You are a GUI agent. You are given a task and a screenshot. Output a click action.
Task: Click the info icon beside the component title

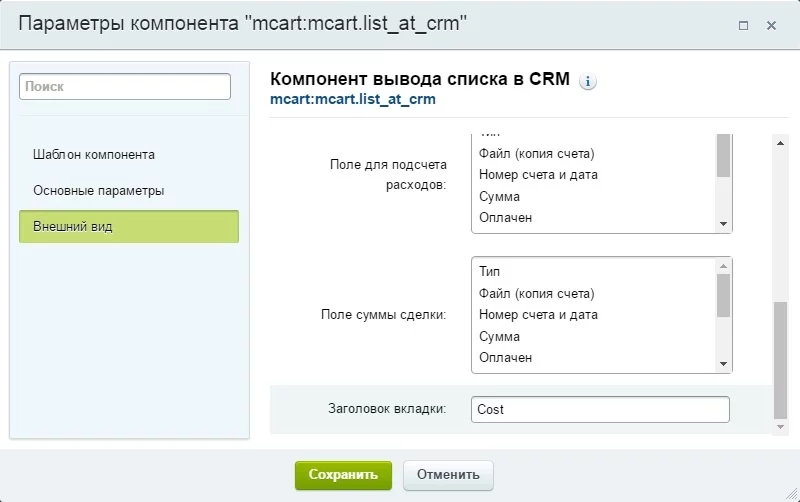tap(588, 82)
